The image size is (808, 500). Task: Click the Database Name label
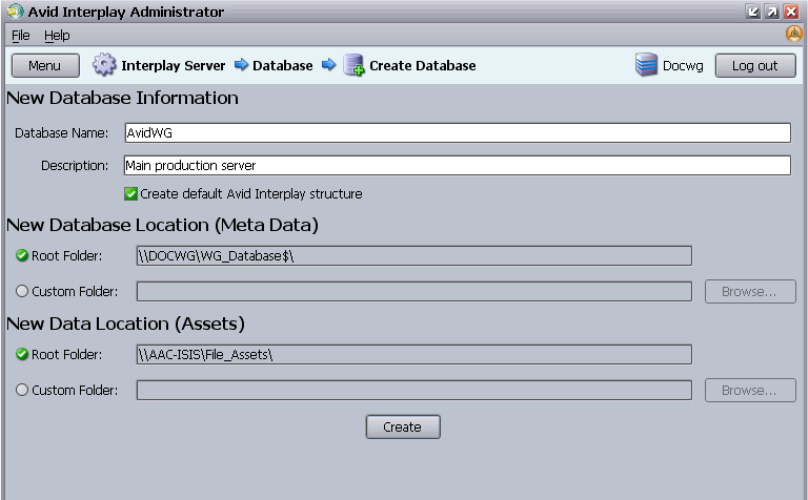click(x=61, y=133)
